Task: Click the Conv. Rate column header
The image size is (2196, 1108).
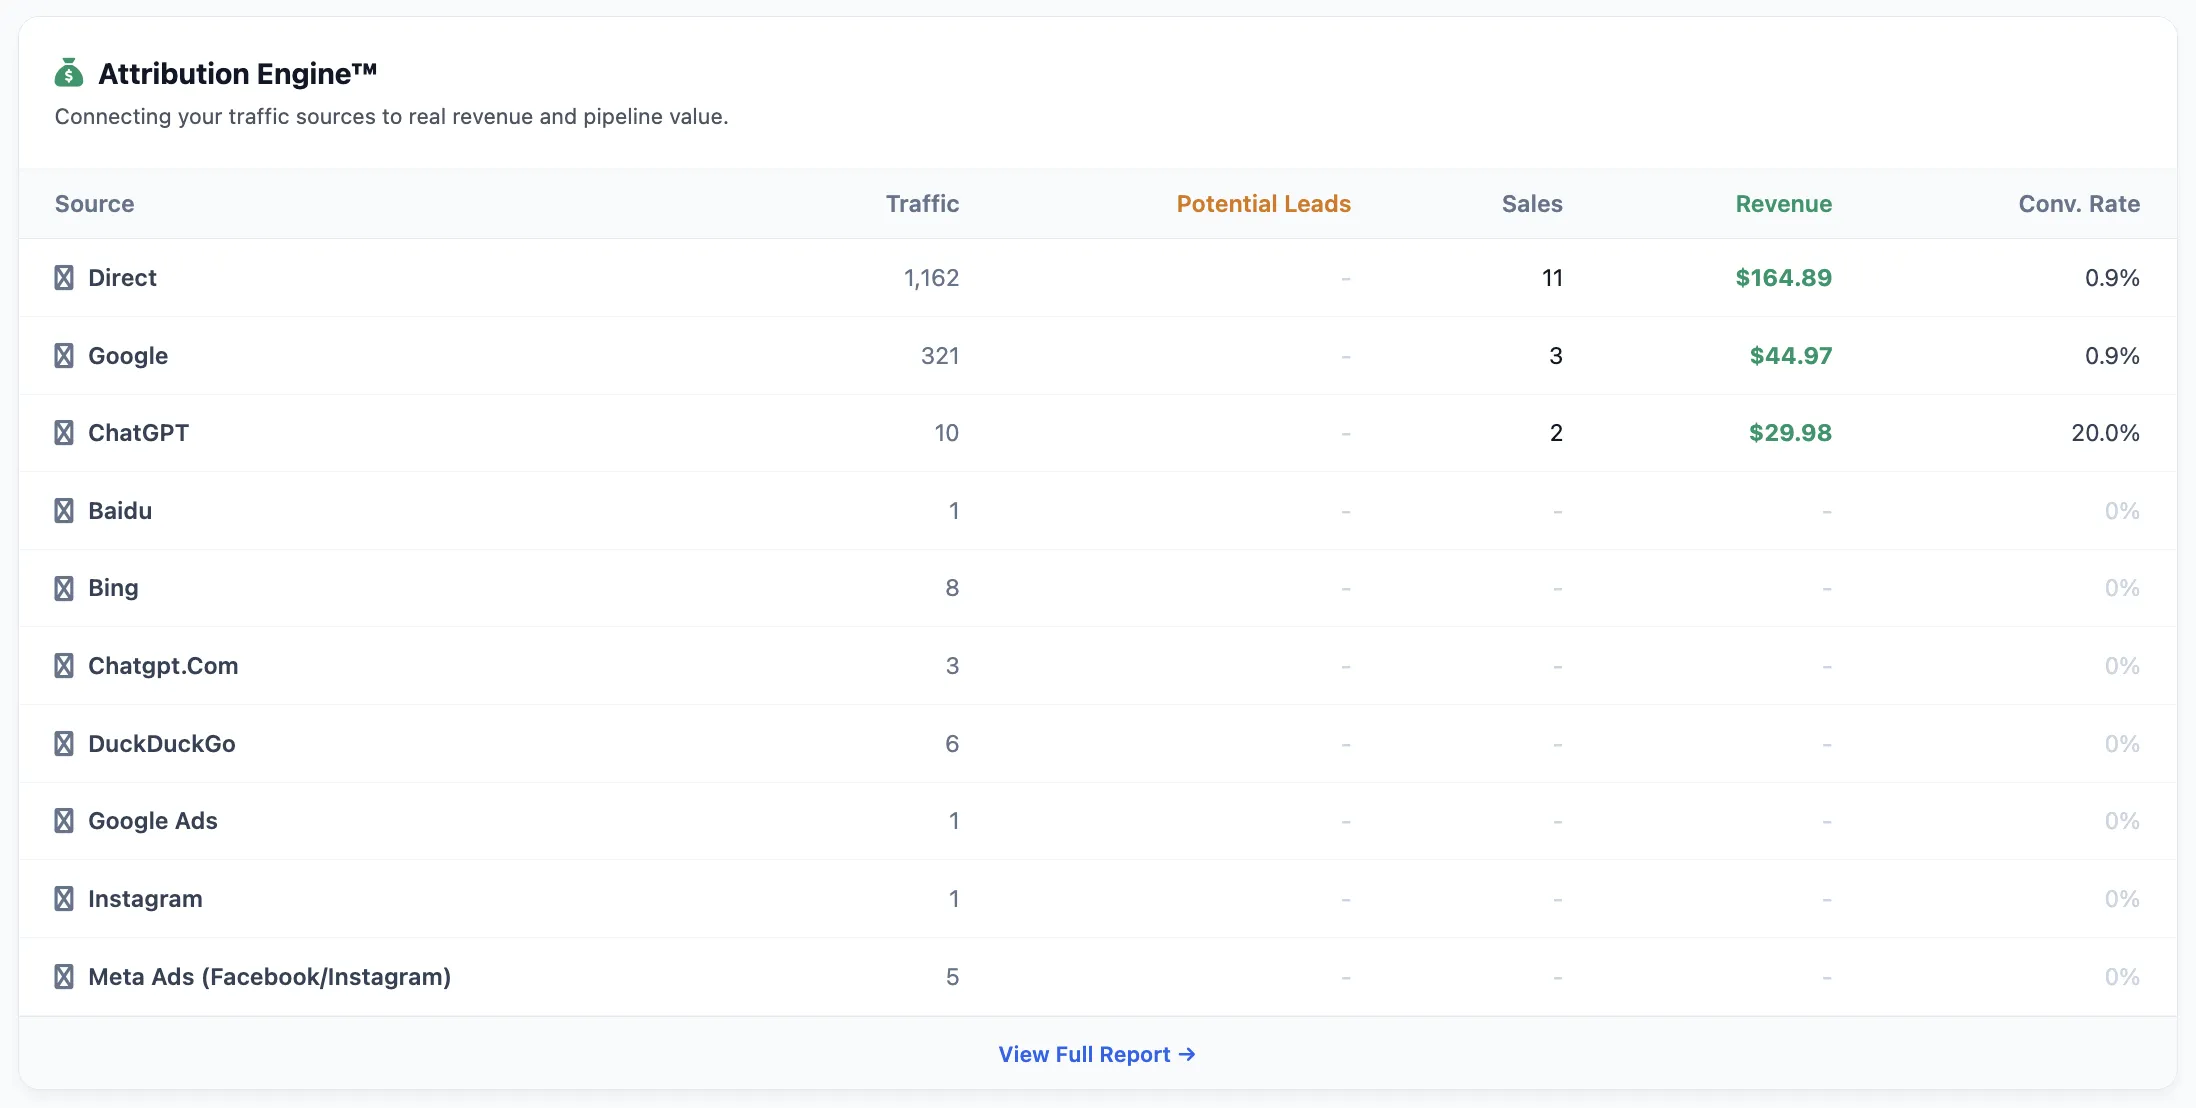Action: click(2079, 204)
